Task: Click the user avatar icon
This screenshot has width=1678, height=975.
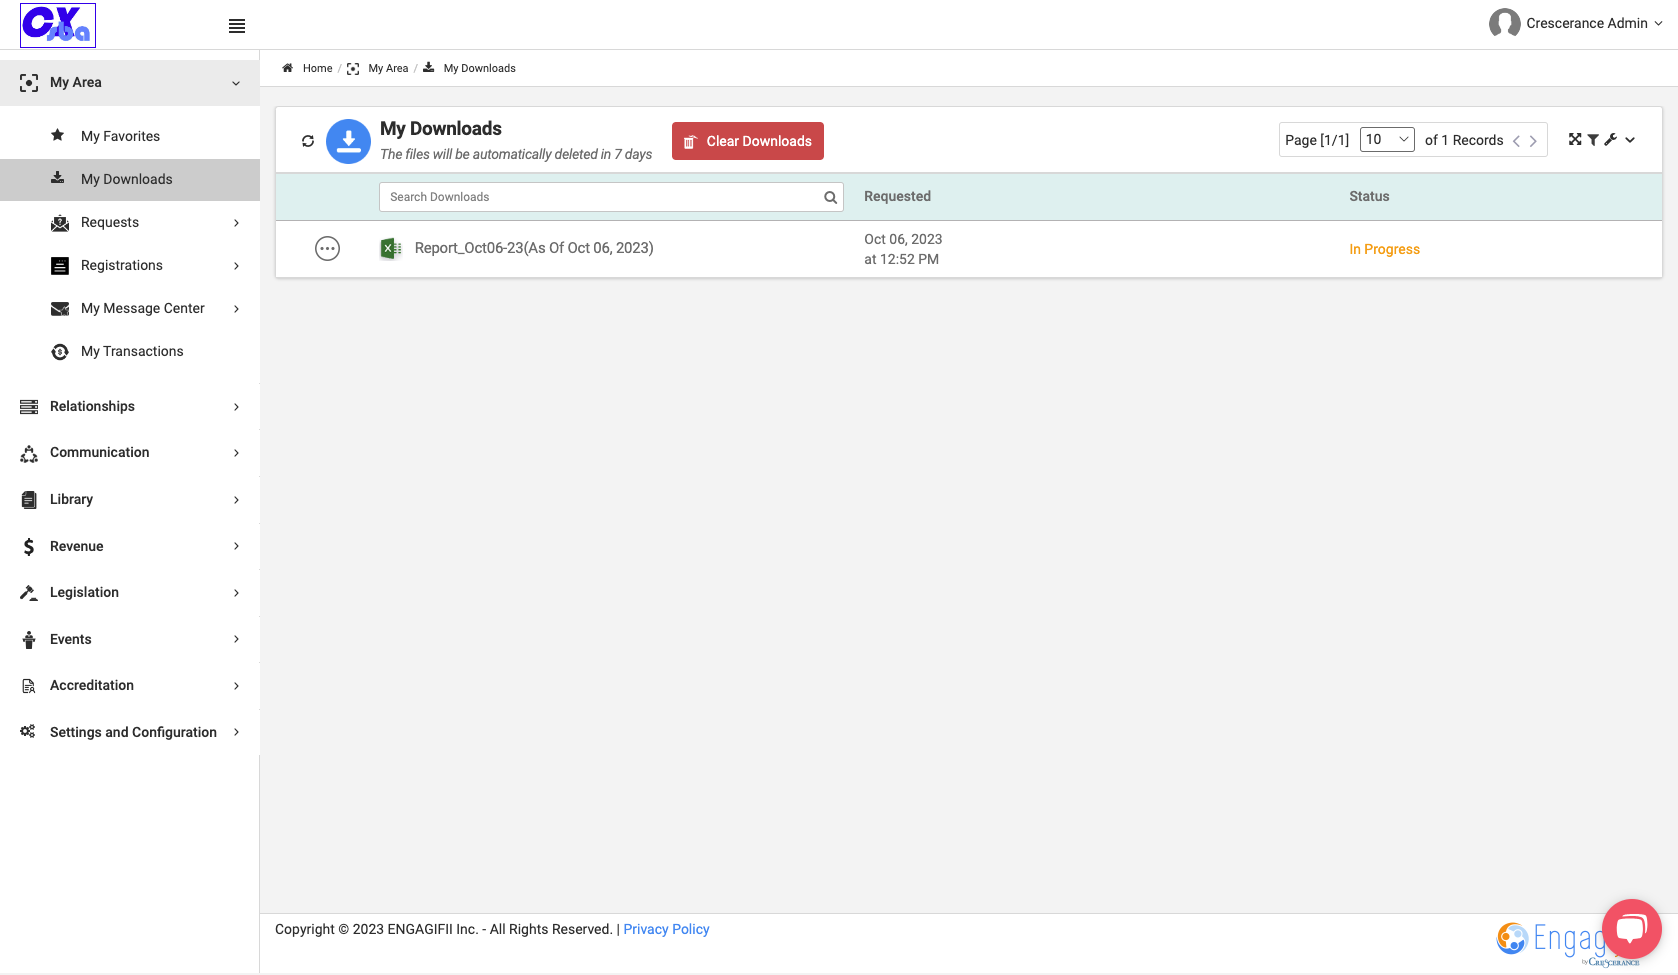Action: pyautogui.click(x=1504, y=23)
